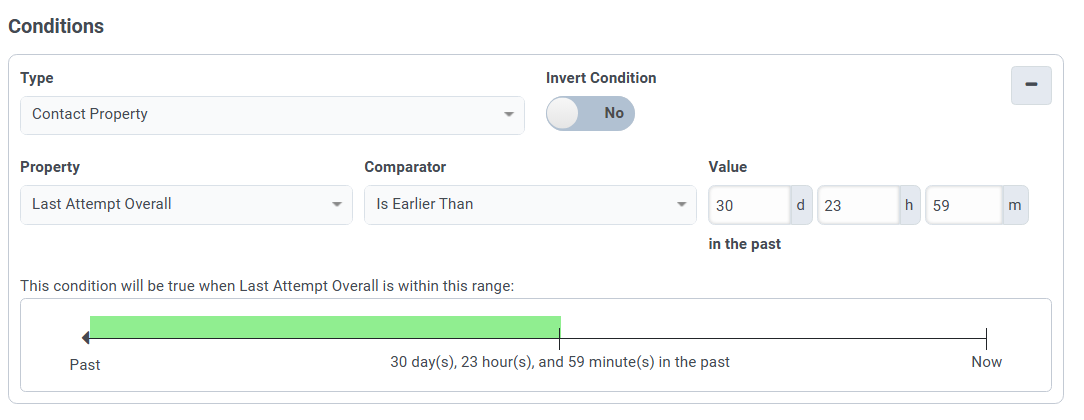Click the Conditions section heading
1084x420 pixels.
[x=56, y=26]
